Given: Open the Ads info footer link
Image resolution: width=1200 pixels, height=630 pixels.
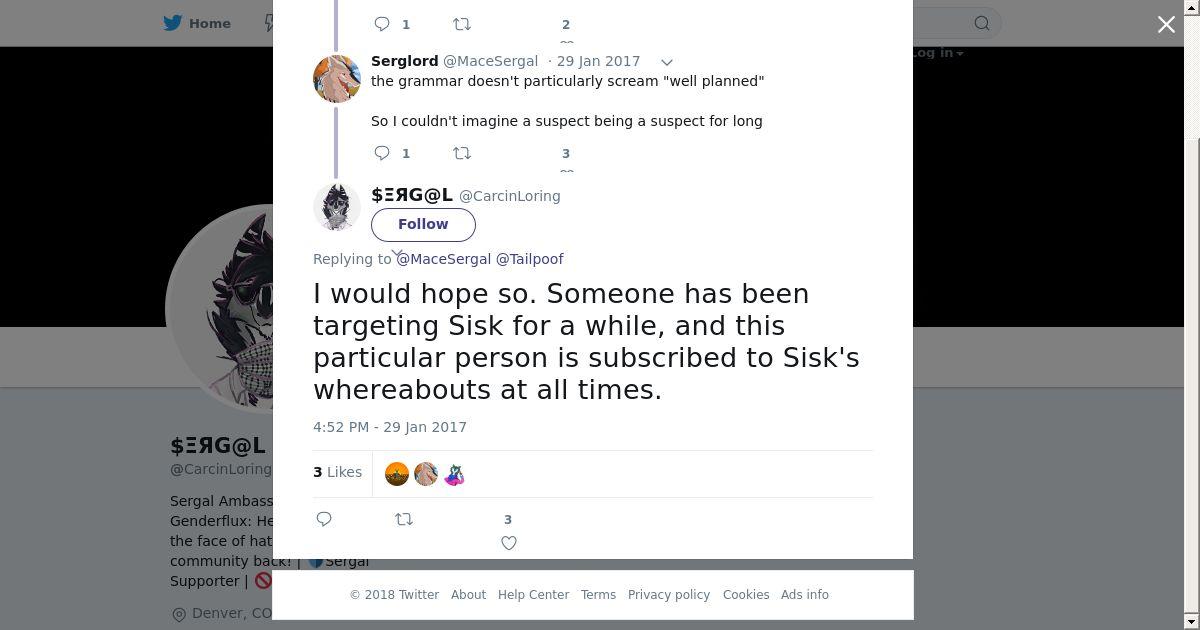Looking at the screenshot, I should coord(804,594).
